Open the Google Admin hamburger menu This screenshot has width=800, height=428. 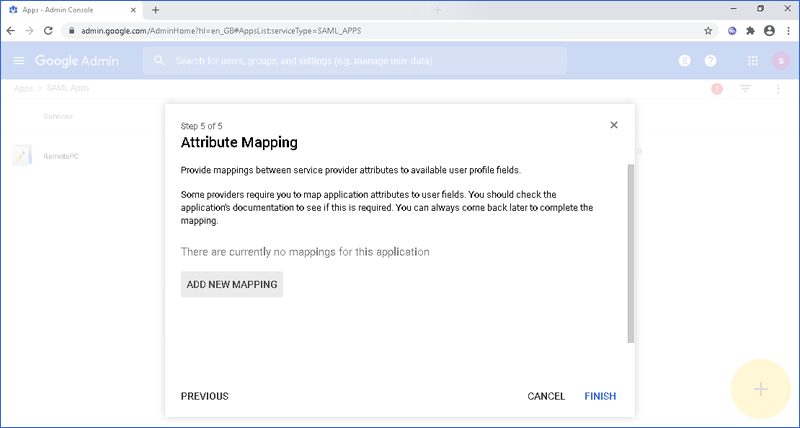coord(18,61)
